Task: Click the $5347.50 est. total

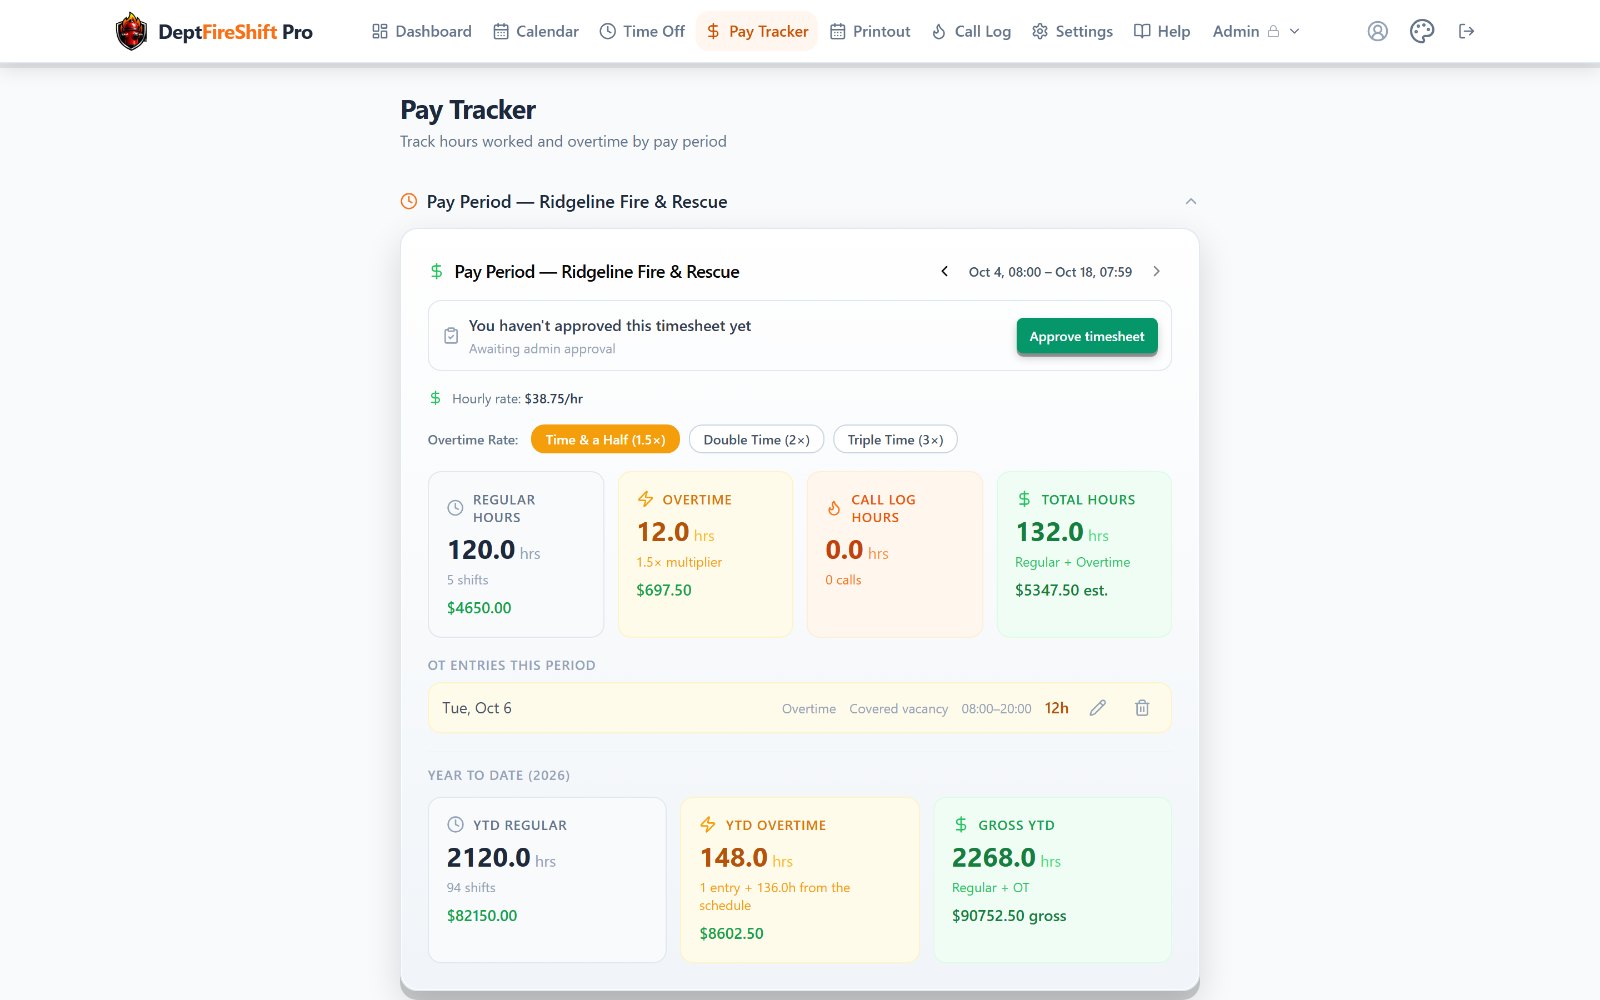Action: coord(1061,590)
